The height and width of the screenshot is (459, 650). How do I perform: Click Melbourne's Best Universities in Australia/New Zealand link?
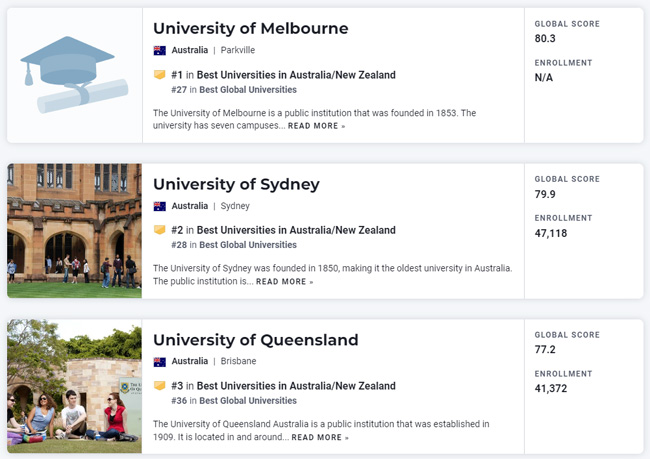pyautogui.click(x=296, y=75)
